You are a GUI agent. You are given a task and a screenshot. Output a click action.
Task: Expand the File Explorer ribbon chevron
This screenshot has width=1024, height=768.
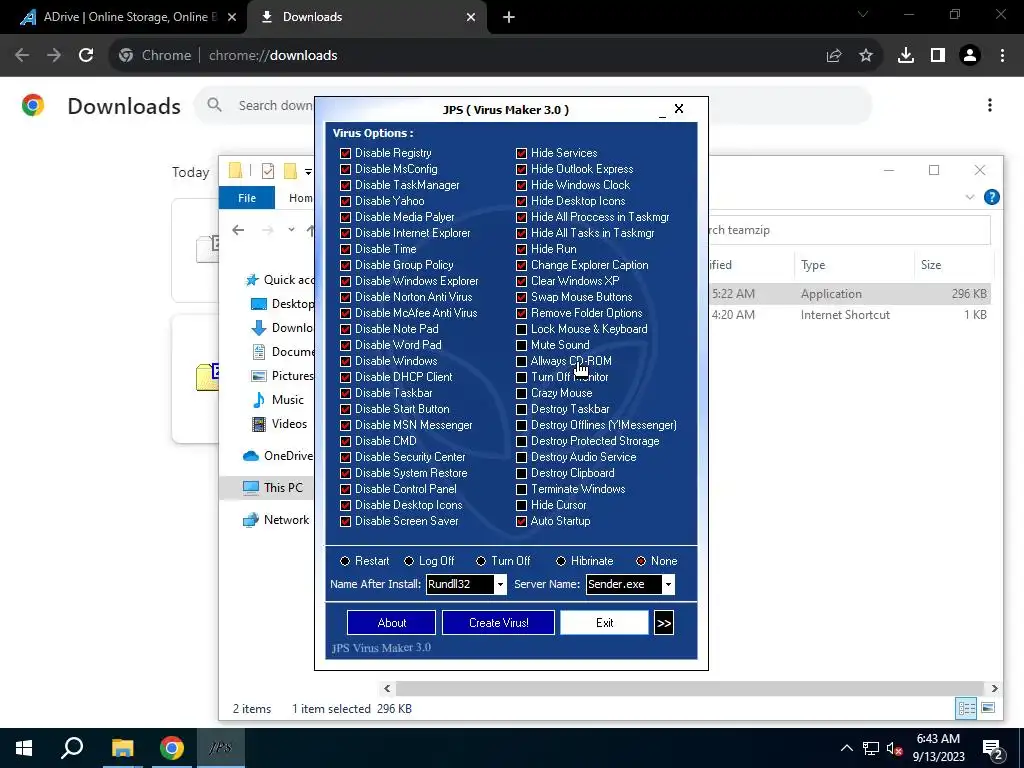click(x=970, y=197)
